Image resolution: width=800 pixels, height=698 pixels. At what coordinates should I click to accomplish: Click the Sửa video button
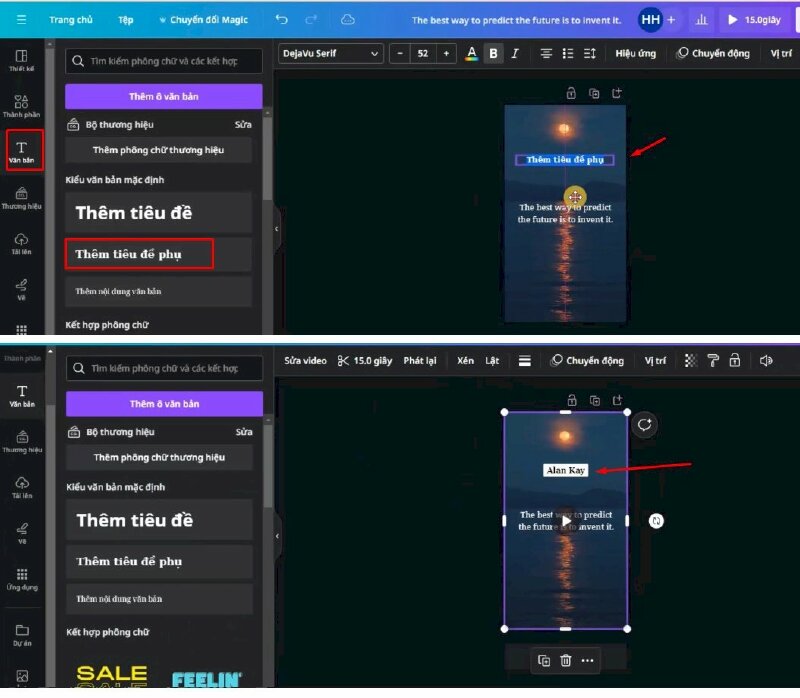coord(305,361)
